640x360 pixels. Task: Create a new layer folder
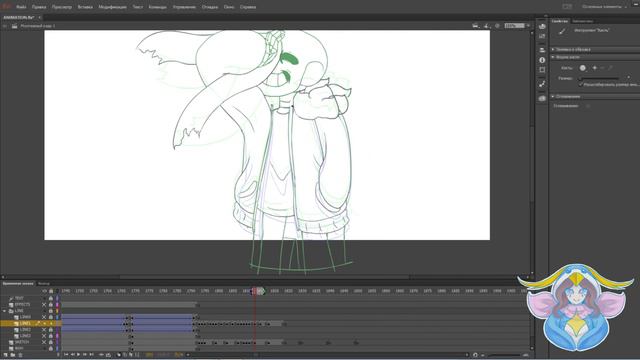pos(13,355)
